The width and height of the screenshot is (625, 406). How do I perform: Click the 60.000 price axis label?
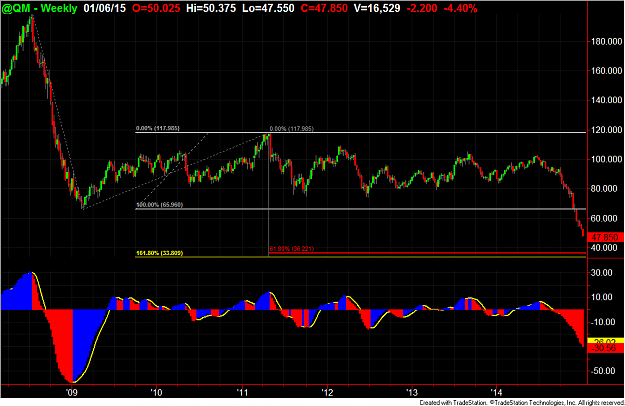pyautogui.click(x=606, y=218)
